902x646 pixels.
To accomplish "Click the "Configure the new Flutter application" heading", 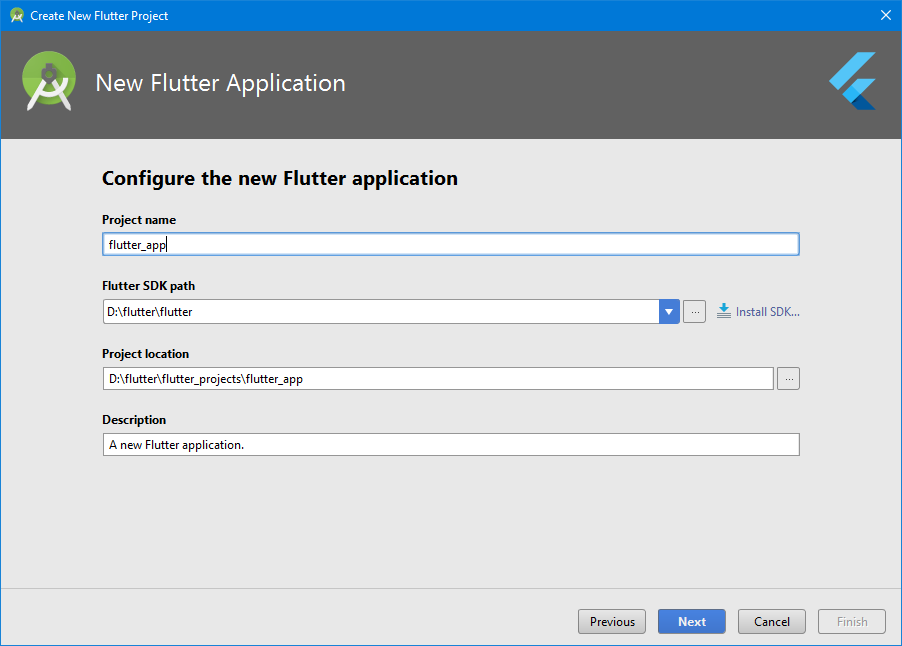I will coord(280,179).
